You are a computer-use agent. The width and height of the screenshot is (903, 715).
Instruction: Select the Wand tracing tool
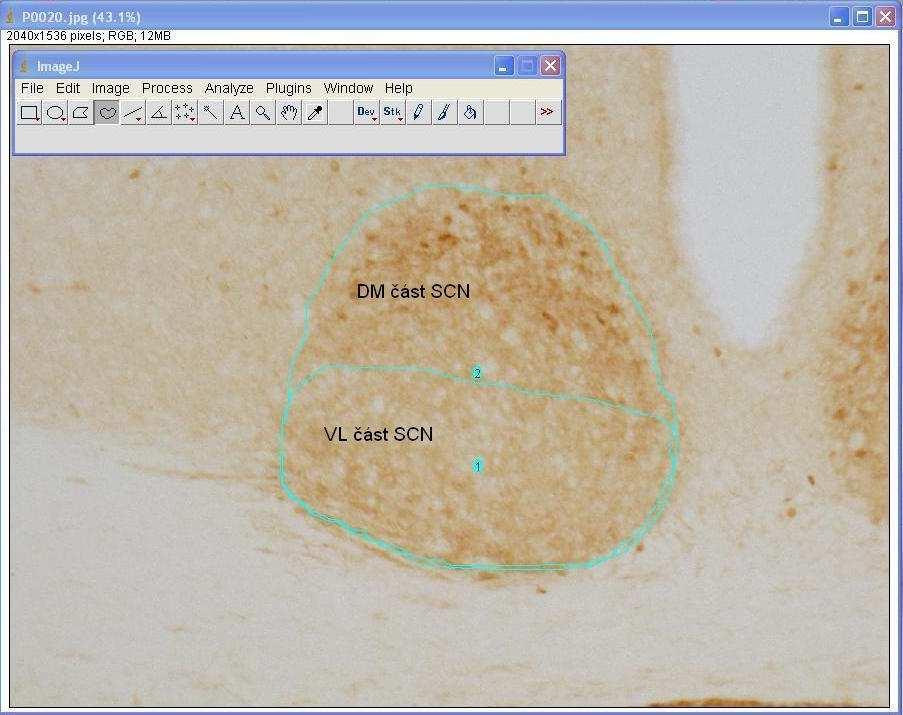(211, 112)
